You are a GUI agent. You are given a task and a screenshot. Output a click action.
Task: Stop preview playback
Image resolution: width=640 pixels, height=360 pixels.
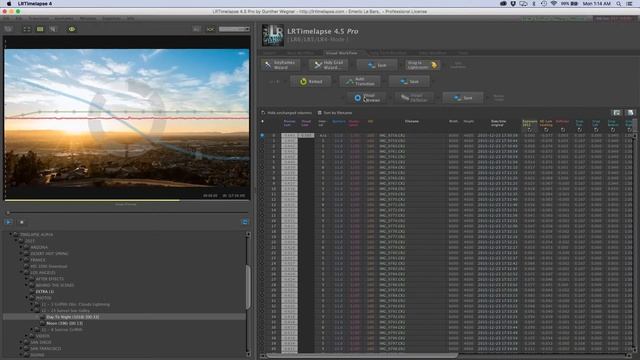(22, 222)
